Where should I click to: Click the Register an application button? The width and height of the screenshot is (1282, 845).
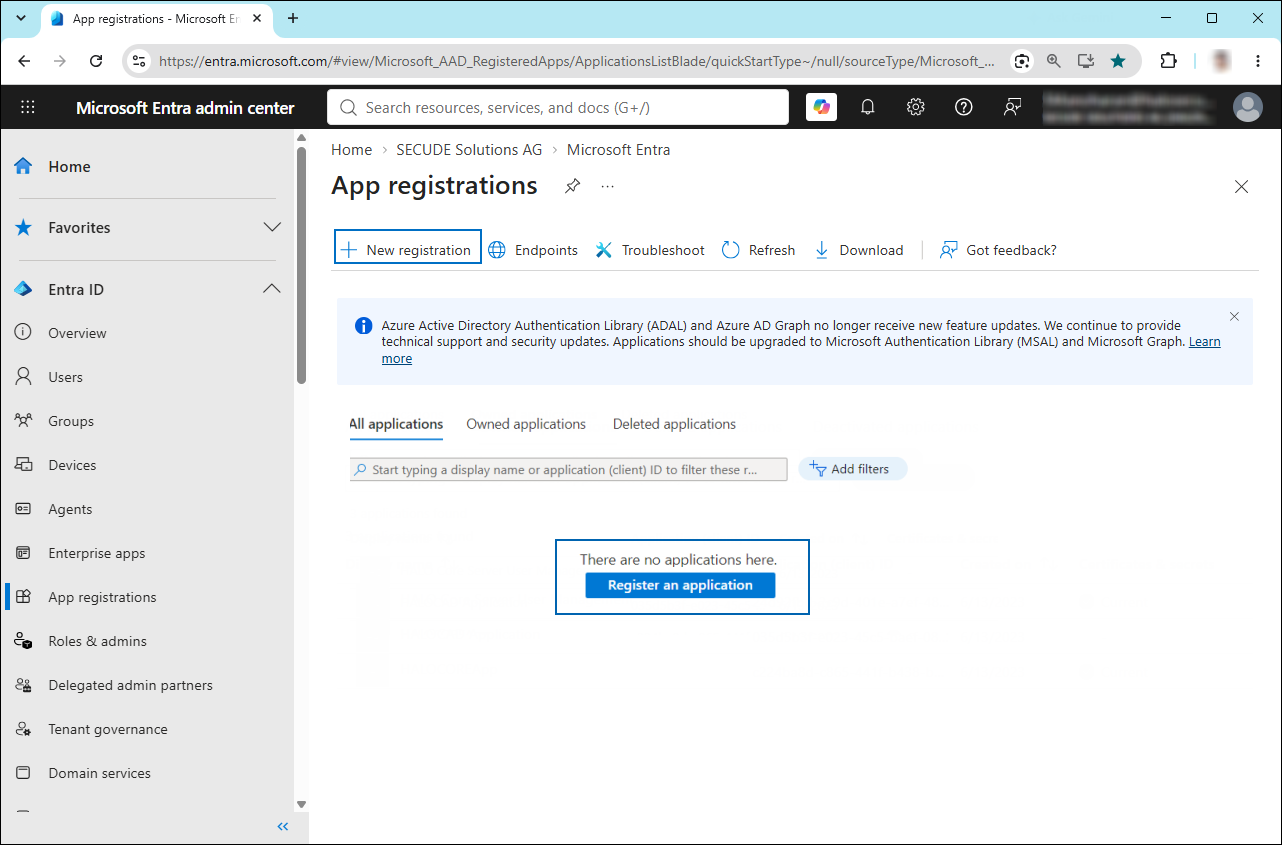(680, 585)
